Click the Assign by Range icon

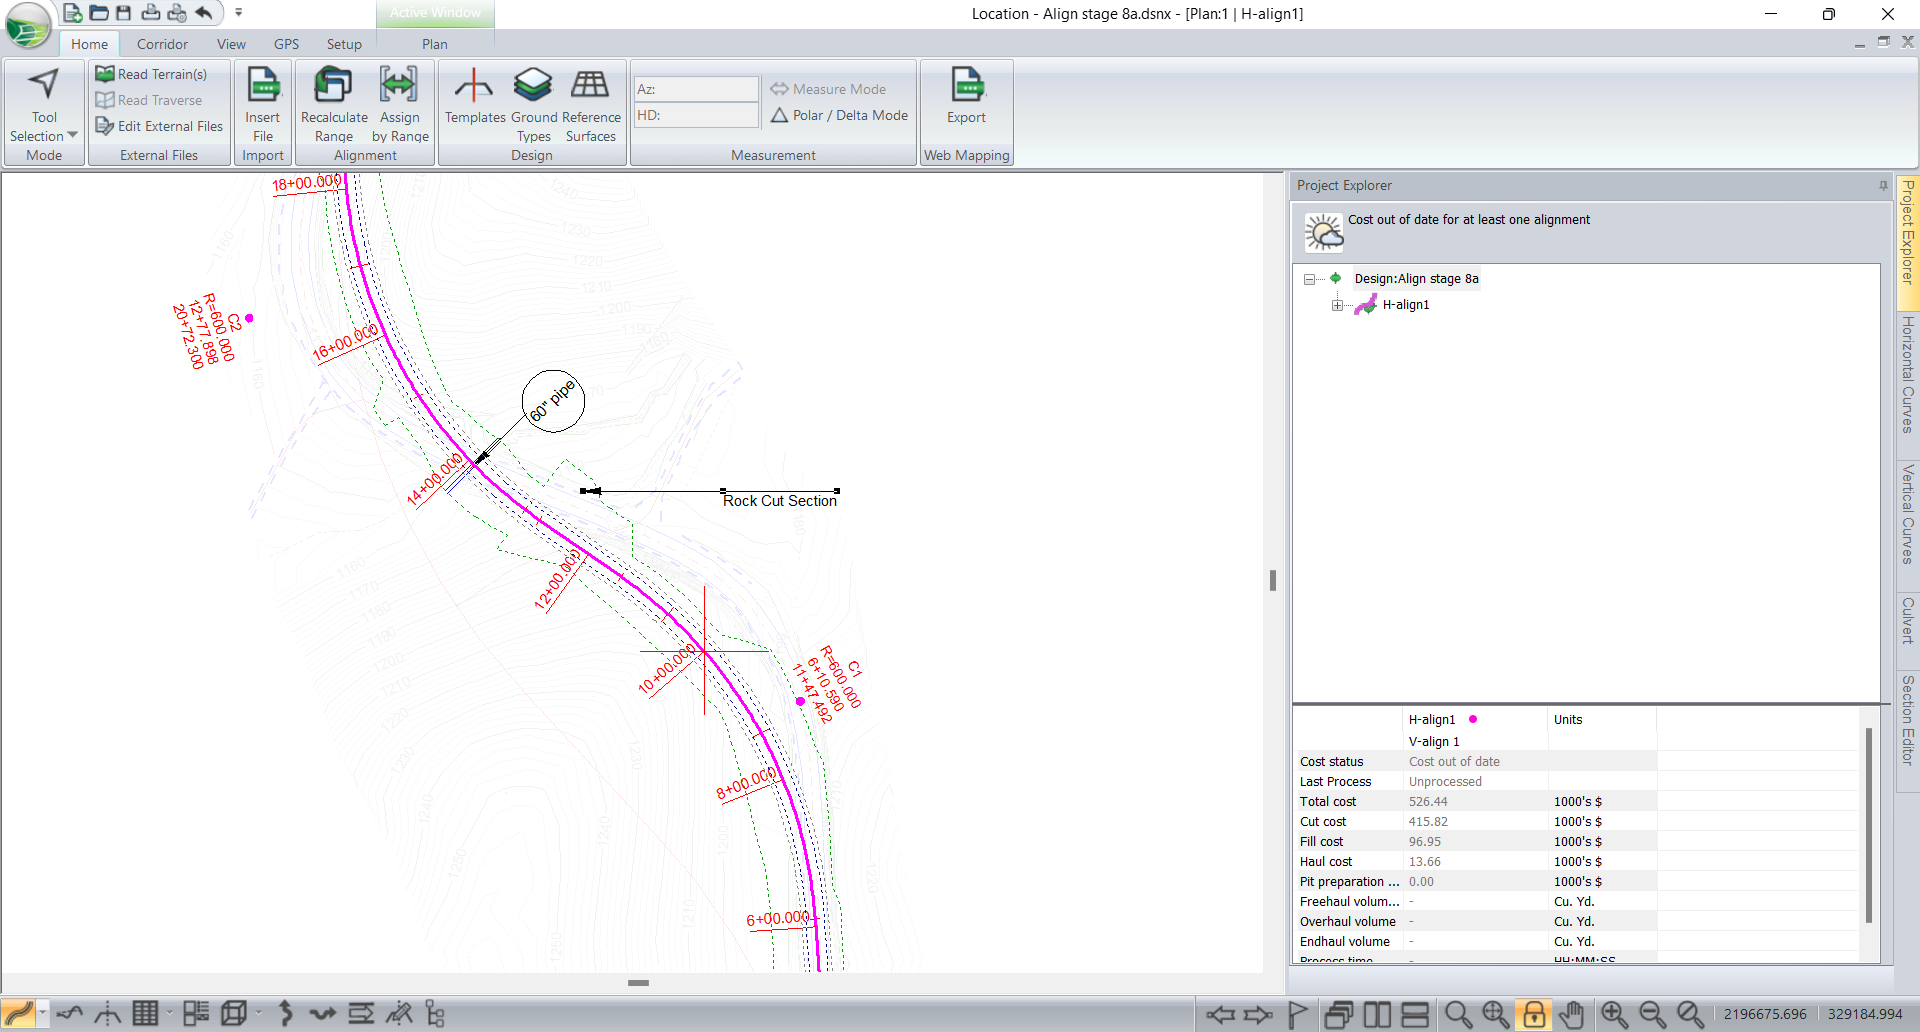(x=399, y=86)
